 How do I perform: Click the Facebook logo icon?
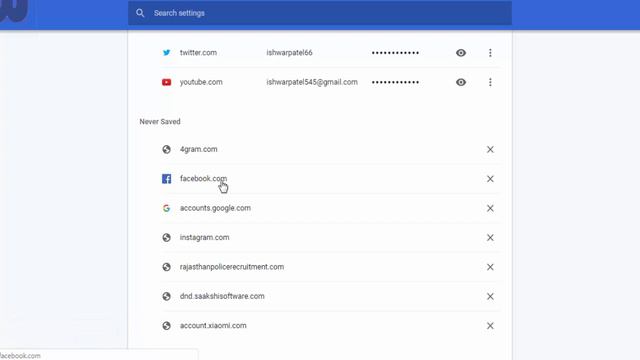[167, 179]
